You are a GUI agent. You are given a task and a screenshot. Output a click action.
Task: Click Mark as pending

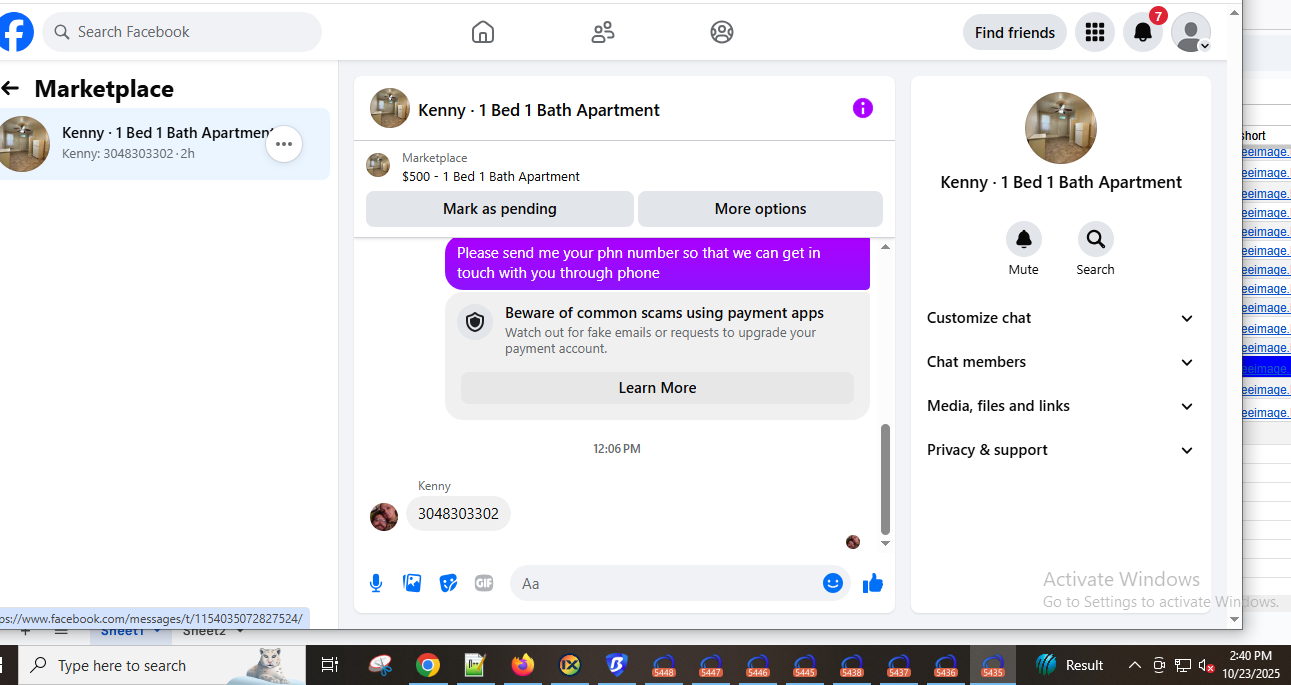[500, 209]
